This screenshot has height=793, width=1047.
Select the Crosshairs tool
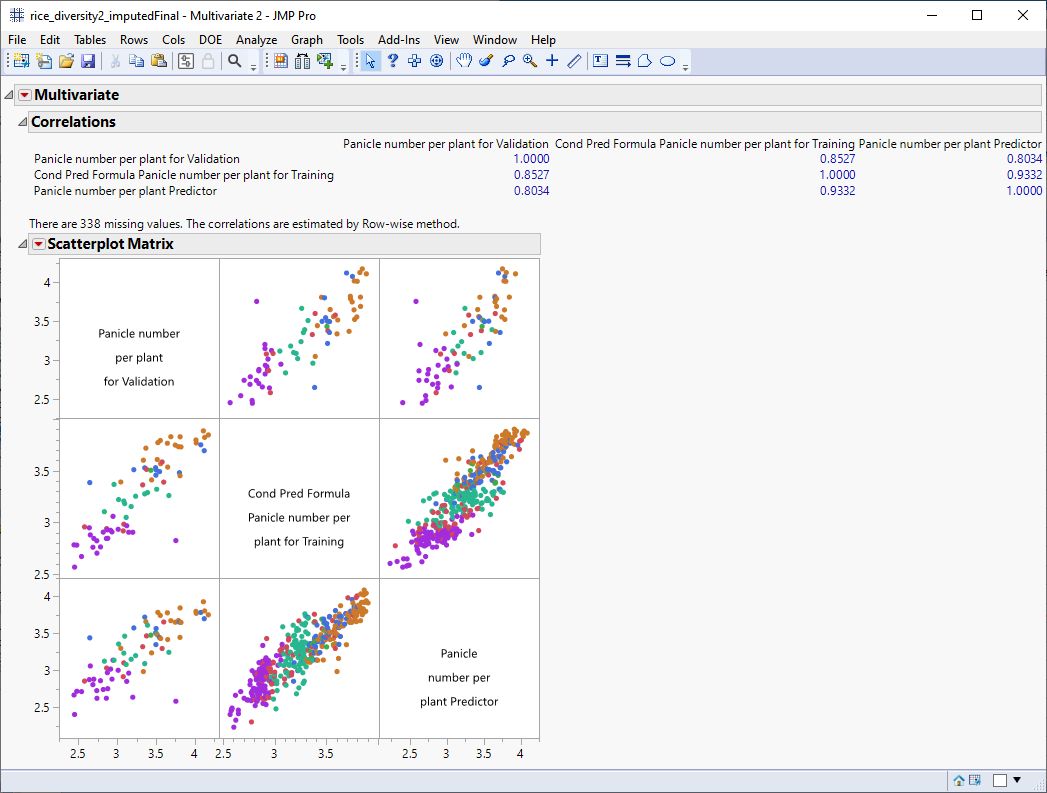tap(552, 62)
